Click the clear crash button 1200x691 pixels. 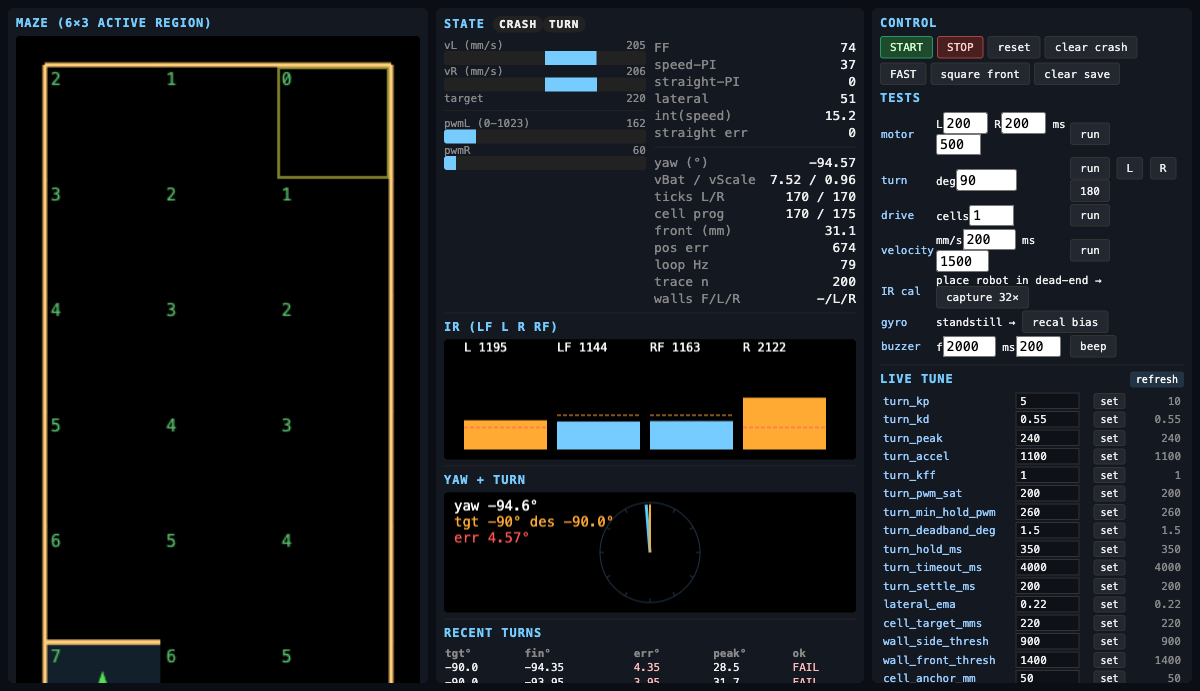[x=1091, y=47]
